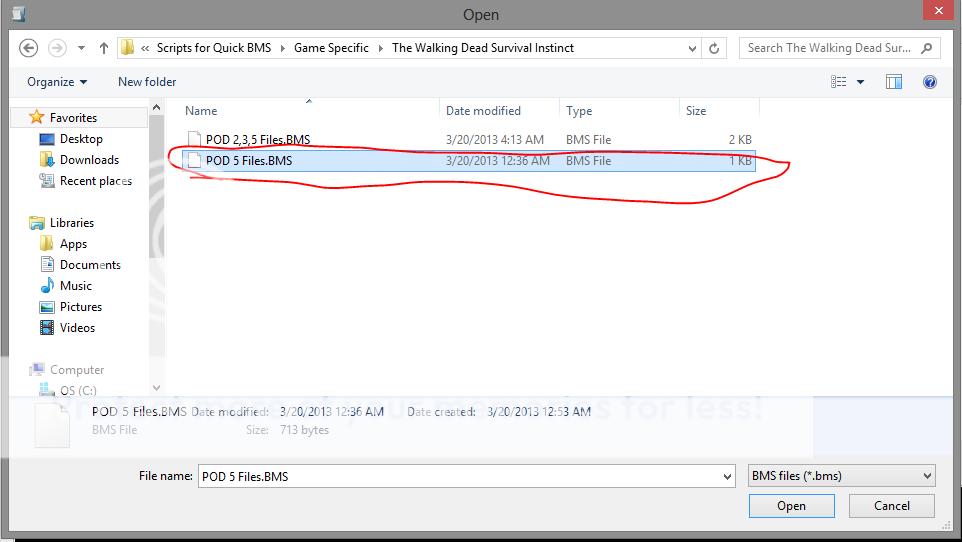
Task: Open the Videos library
Action: (x=77, y=328)
